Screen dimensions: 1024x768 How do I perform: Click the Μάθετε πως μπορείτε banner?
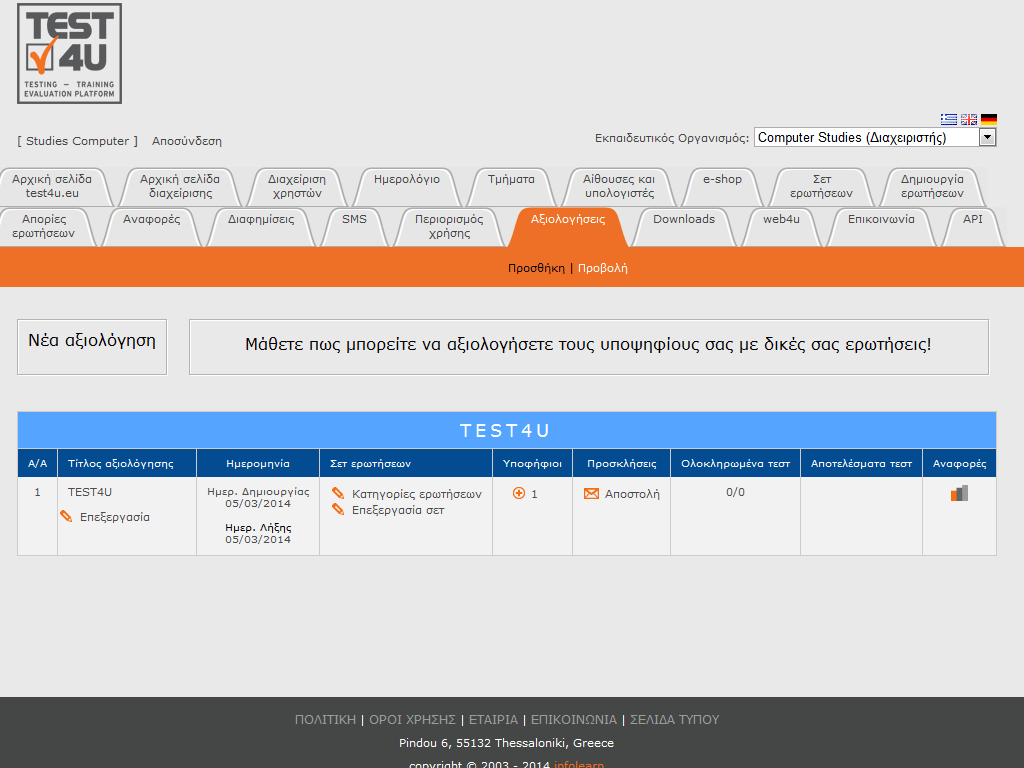(x=589, y=347)
